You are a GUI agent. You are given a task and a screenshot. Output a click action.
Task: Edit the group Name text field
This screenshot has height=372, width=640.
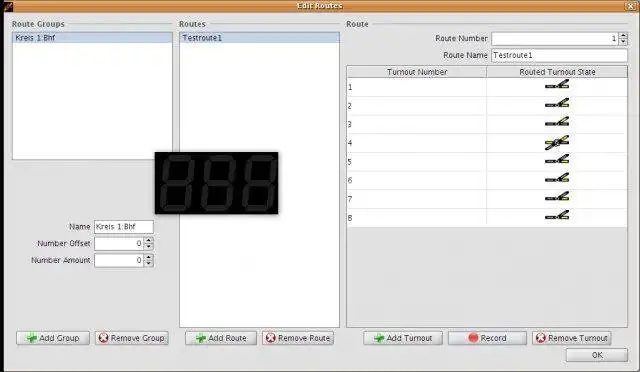pyautogui.click(x=124, y=227)
